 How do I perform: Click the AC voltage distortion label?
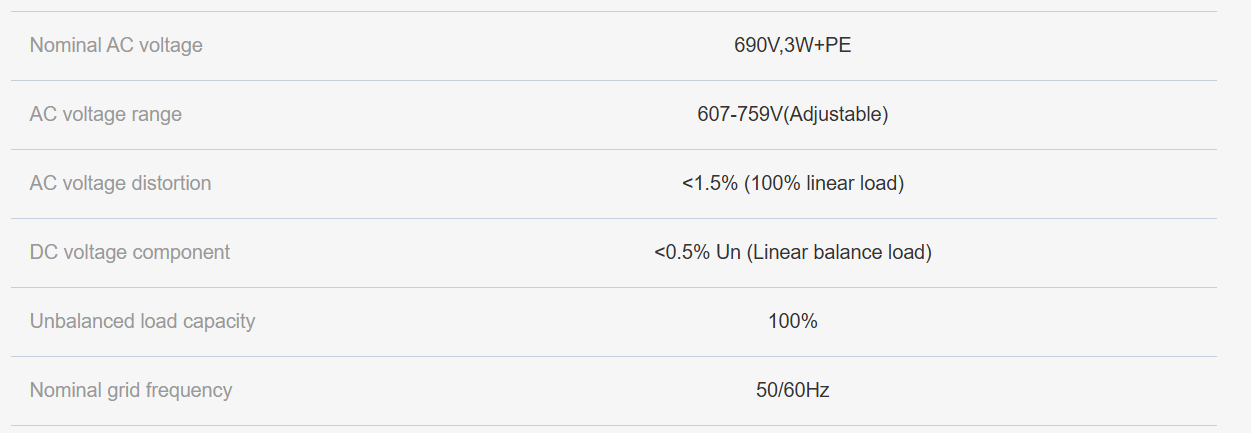coord(120,183)
